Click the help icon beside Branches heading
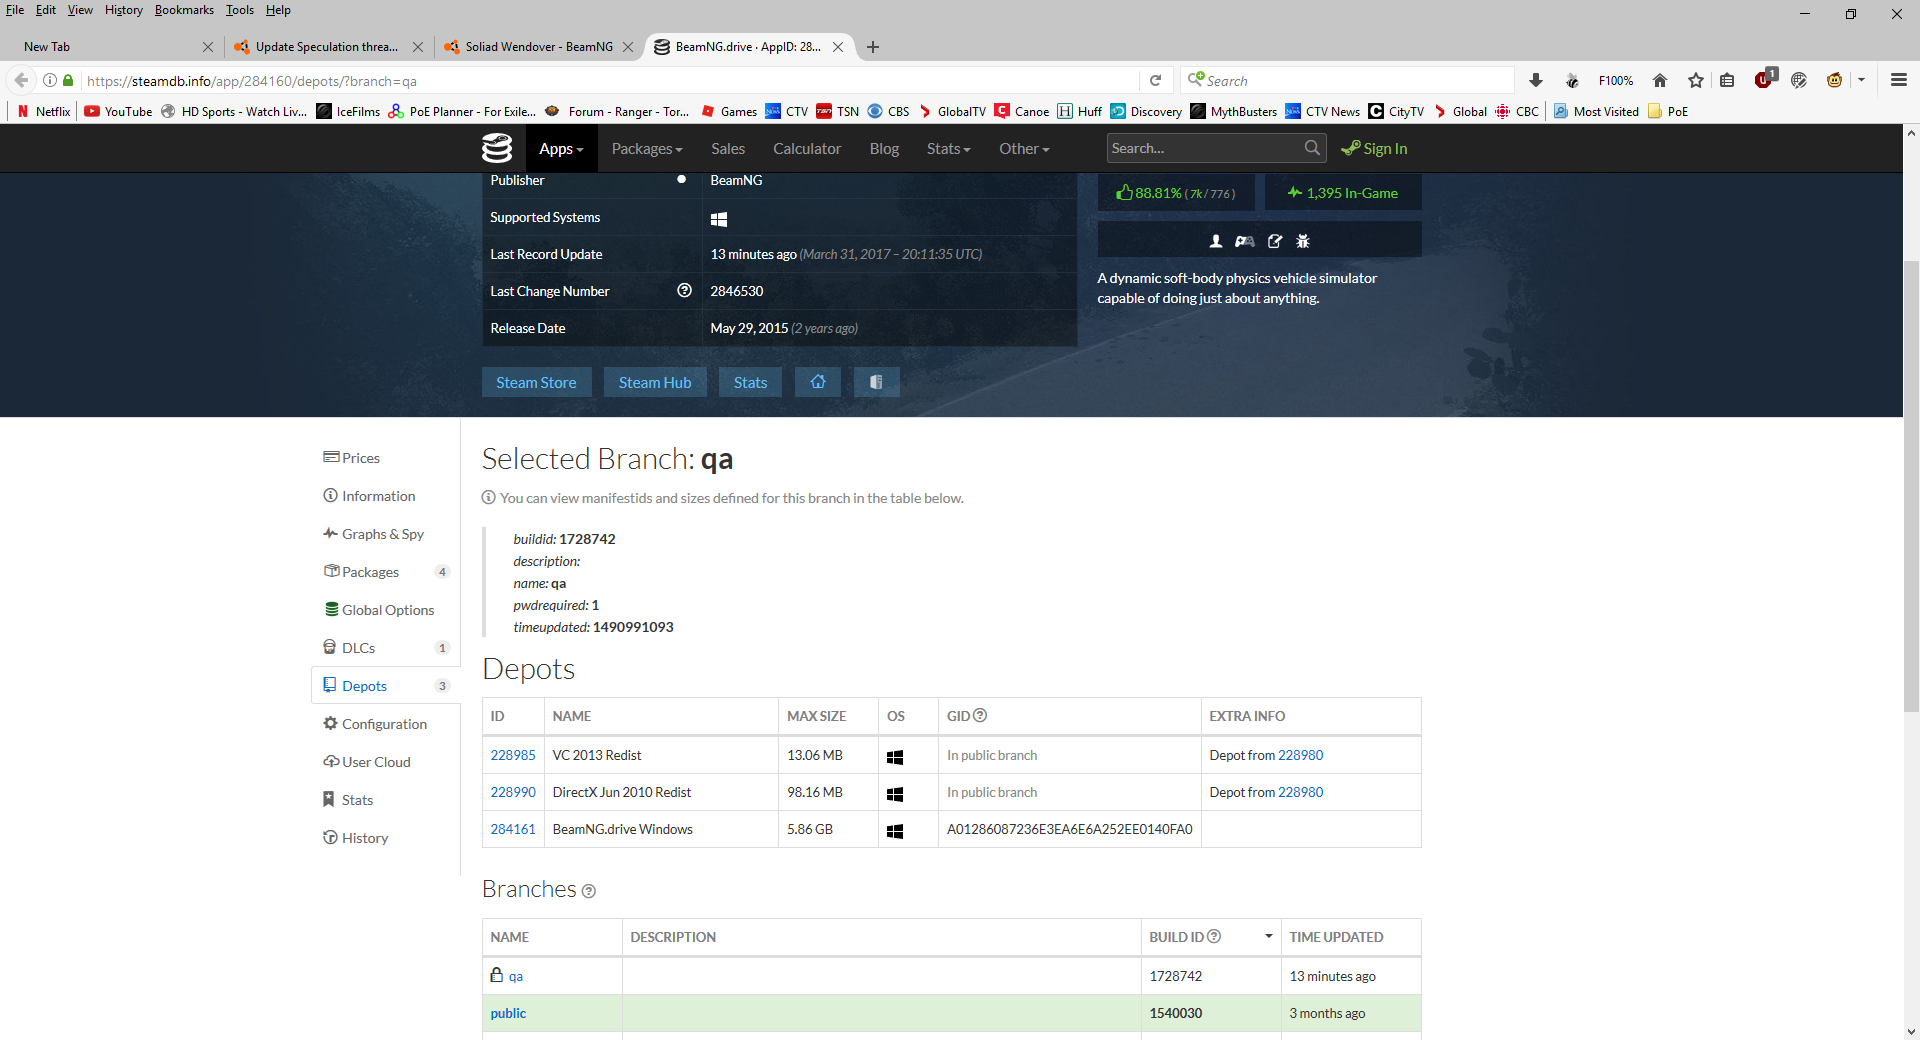Image resolution: width=1920 pixels, height=1040 pixels. coord(589,891)
